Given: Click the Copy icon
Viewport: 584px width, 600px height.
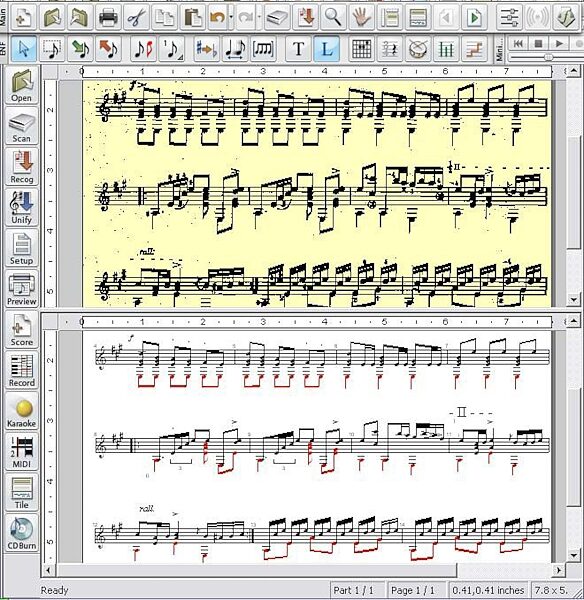Looking at the screenshot, I should click(x=165, y=17).
